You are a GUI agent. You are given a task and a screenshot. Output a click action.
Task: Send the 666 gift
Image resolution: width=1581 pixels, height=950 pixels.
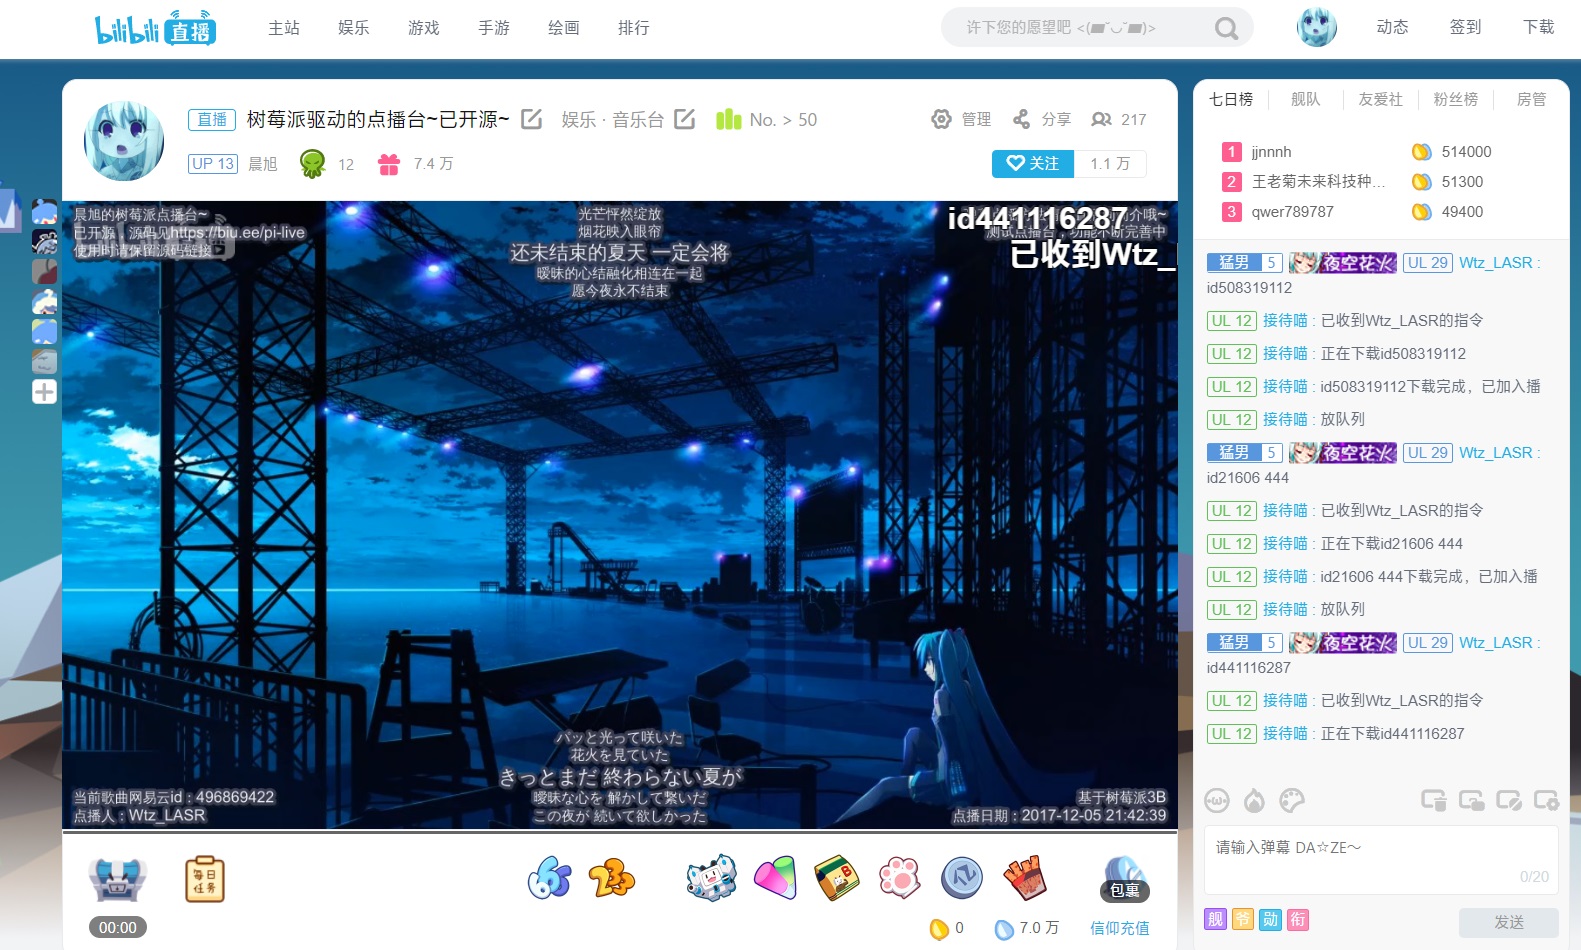550,878
